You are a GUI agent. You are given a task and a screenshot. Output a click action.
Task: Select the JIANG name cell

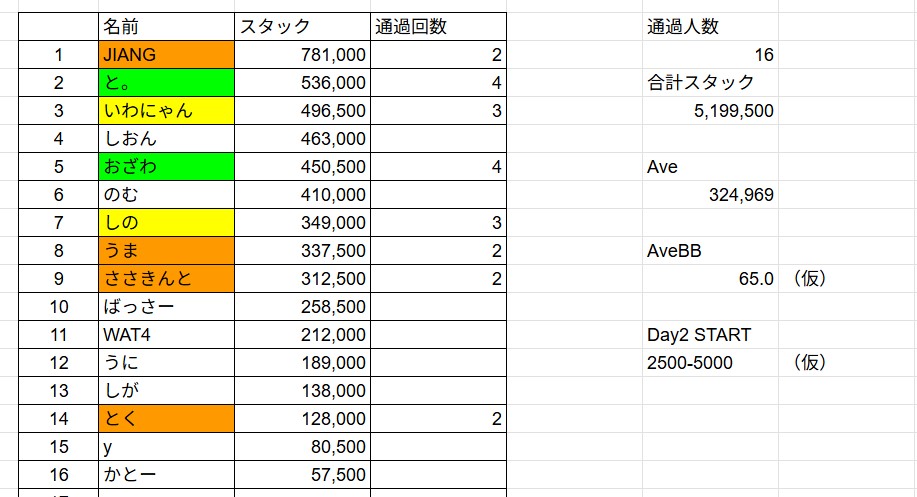166,55
